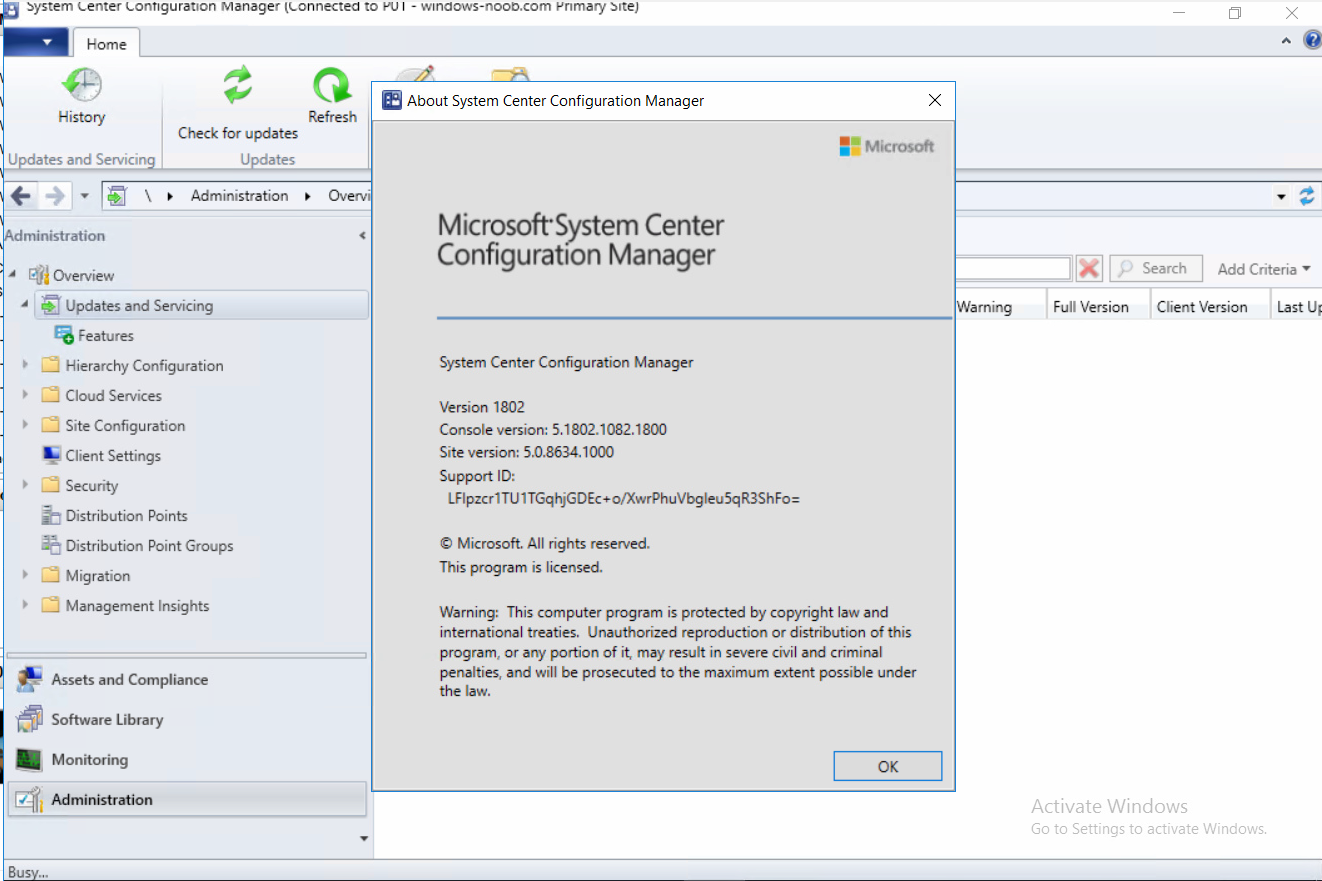This screenshot has height=881, width=1322.
Task: Select Distribution Point Groups tree item
Action: tap(149, 546)
